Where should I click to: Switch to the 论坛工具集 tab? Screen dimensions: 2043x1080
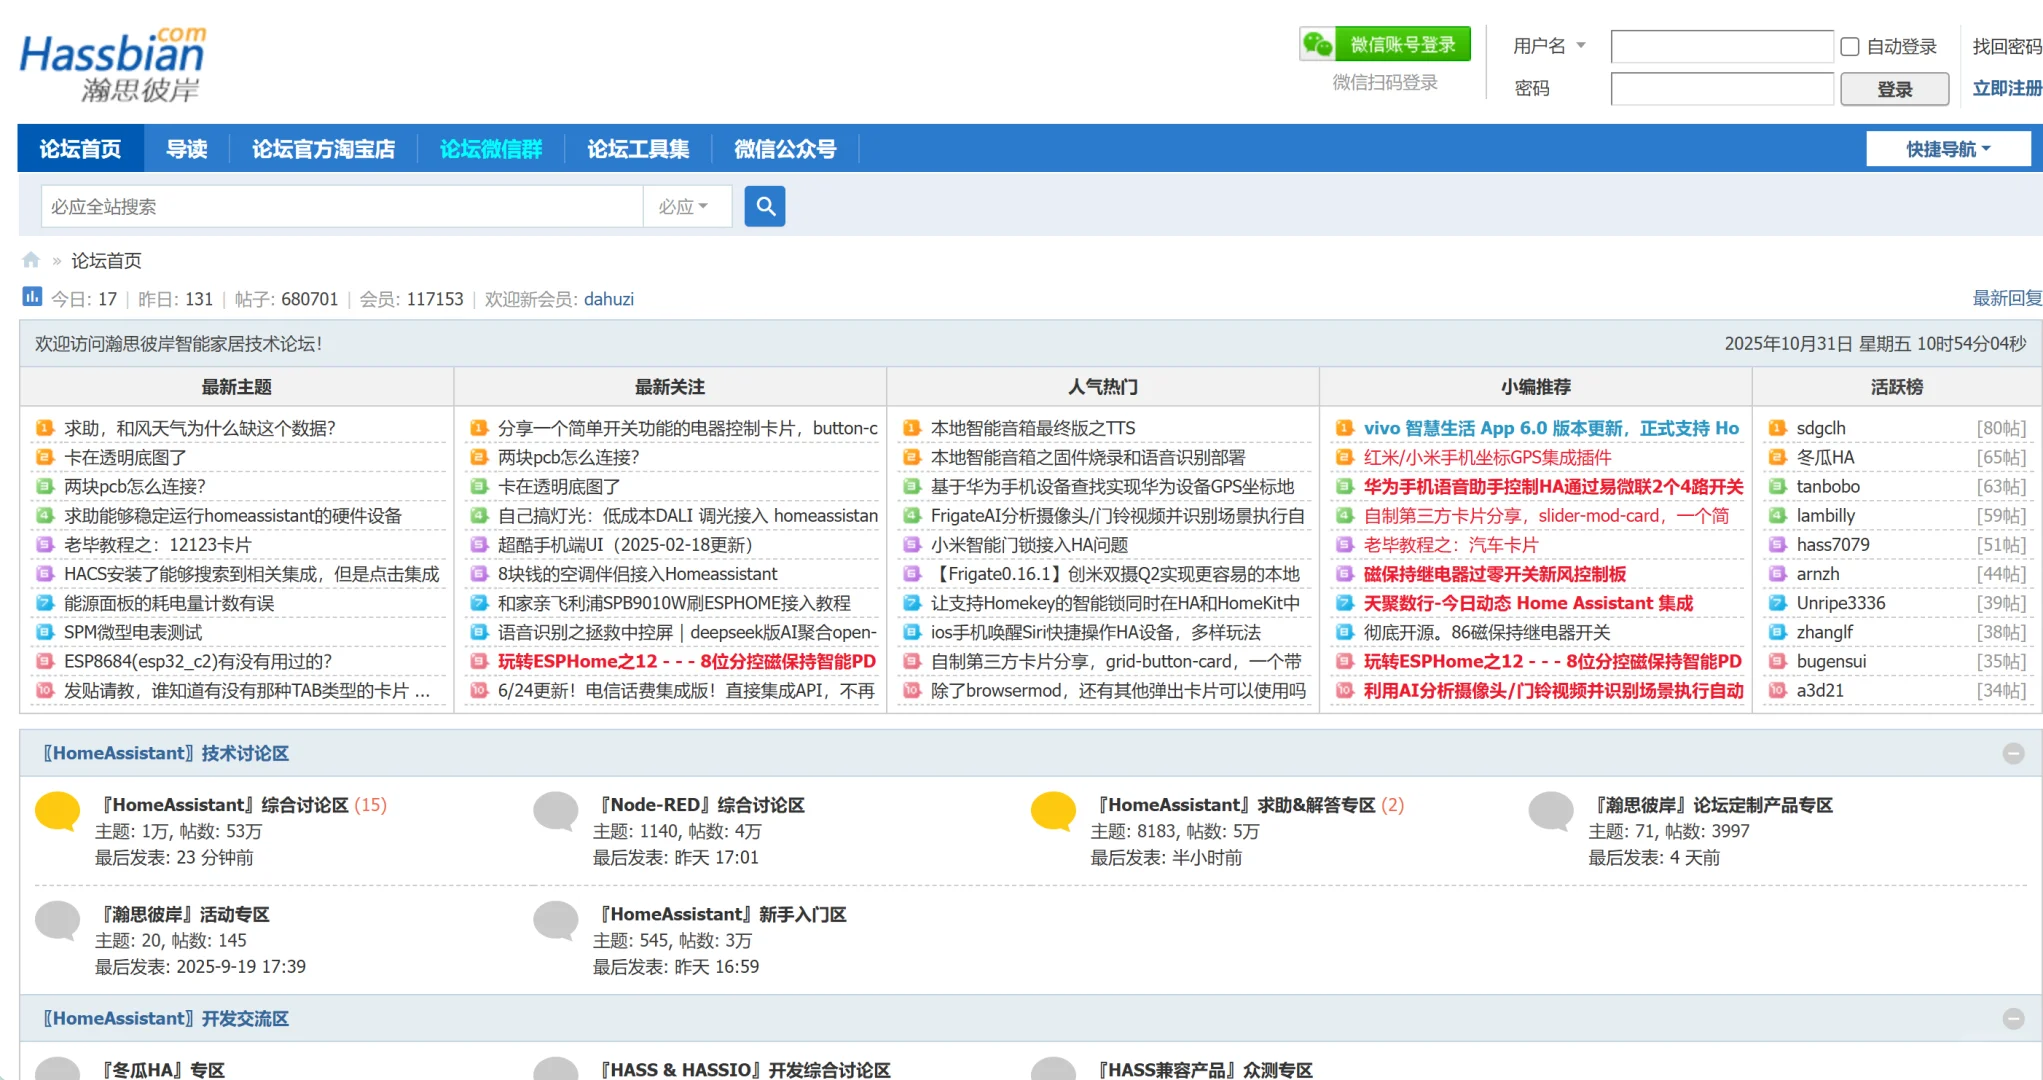(x=637, y=148)
